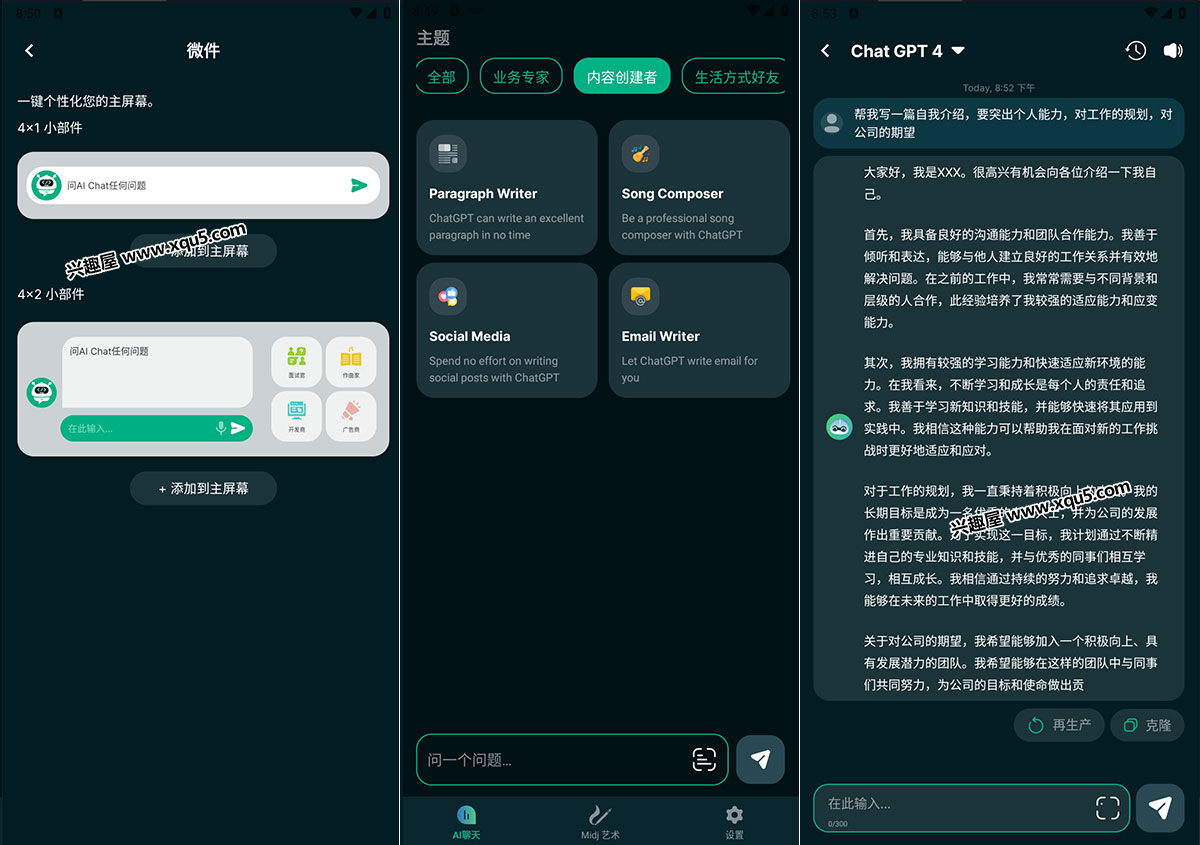Open the Email Writer card icon
The height and width of the screenshot is (845, 1200).
pos(640,297)
